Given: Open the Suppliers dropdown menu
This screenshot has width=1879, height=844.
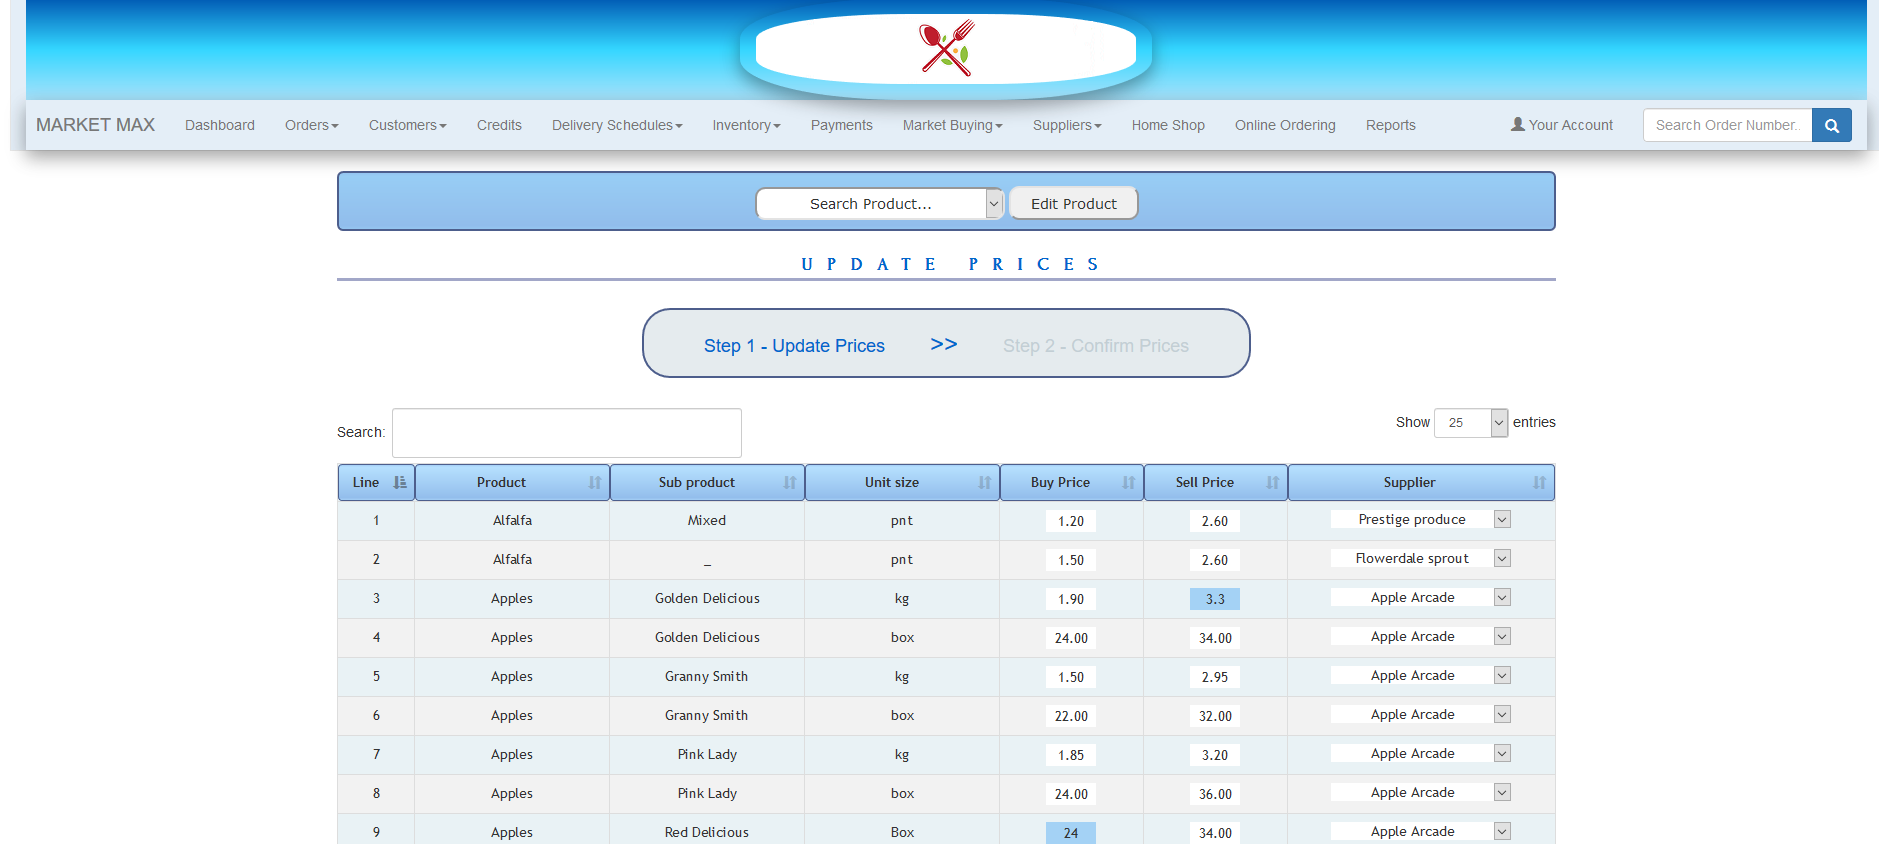Looking at the screenshot, I should click(x=1067, y=125).
